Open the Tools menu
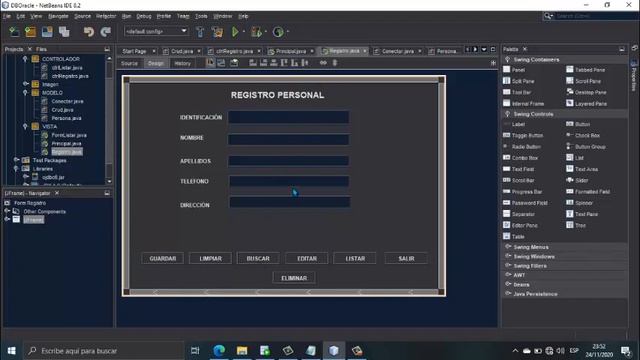Screen dimensions: 640x360 pos(201,16)
